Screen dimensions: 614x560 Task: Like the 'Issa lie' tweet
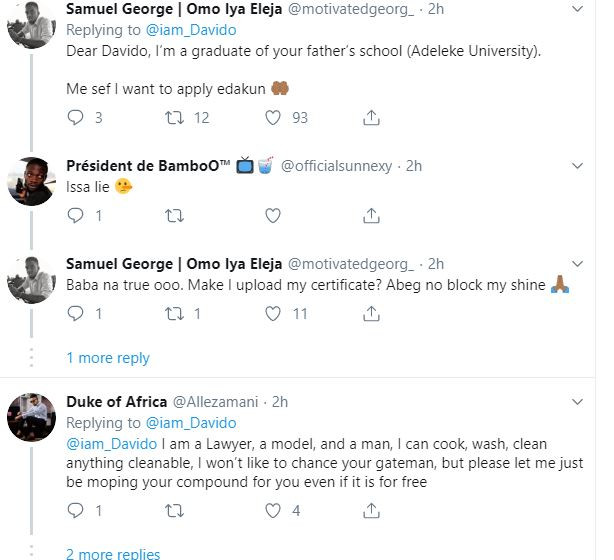(x=273, y=215)
